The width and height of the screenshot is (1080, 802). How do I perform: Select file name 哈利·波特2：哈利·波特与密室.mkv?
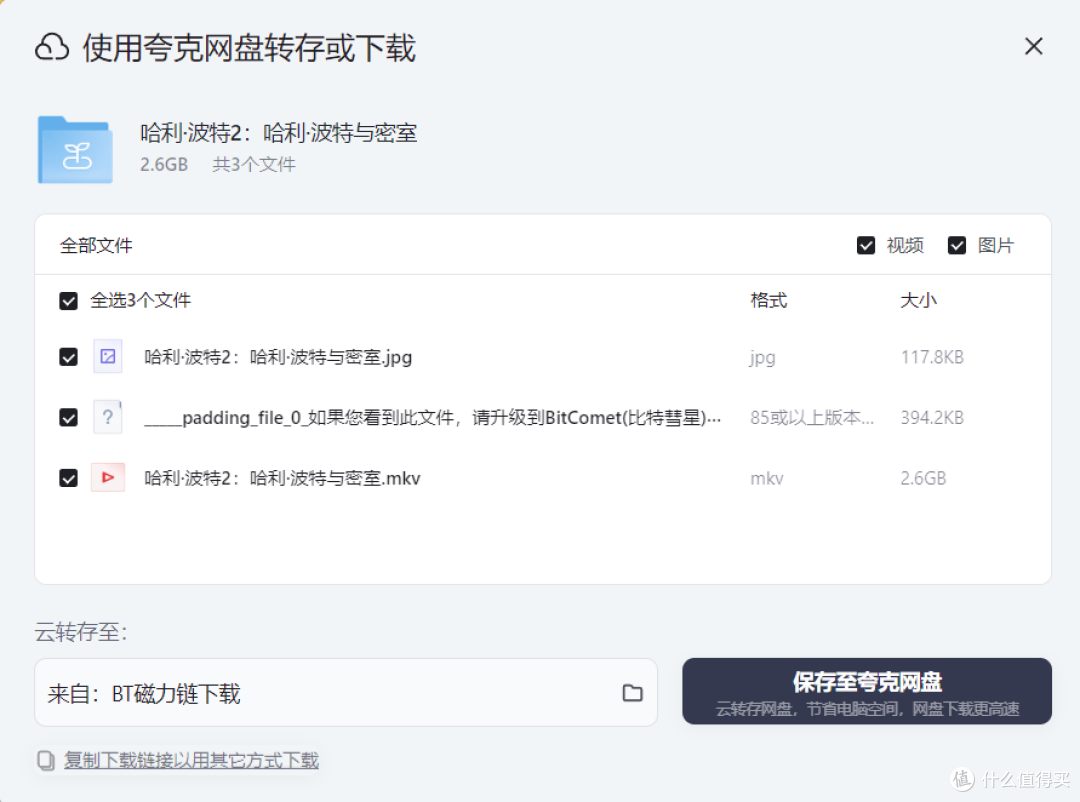pyautogui.click(x=282, y=478)
